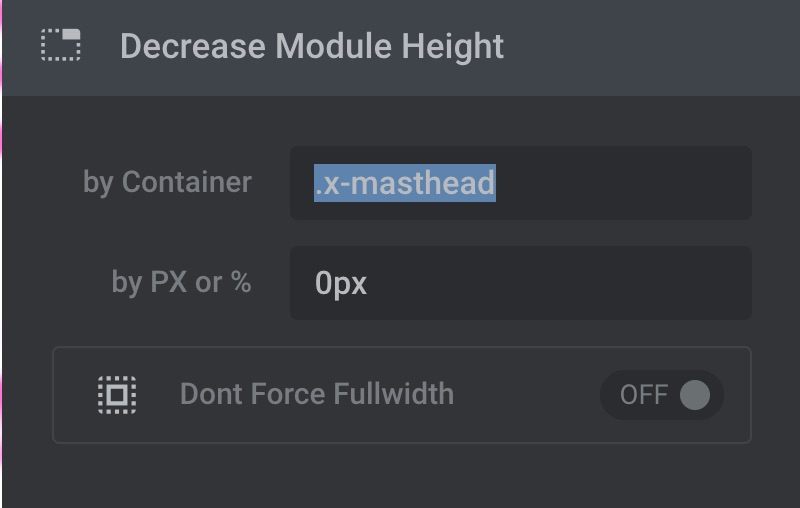Click the Decrease Module Height title

click(x=311, y=46)
